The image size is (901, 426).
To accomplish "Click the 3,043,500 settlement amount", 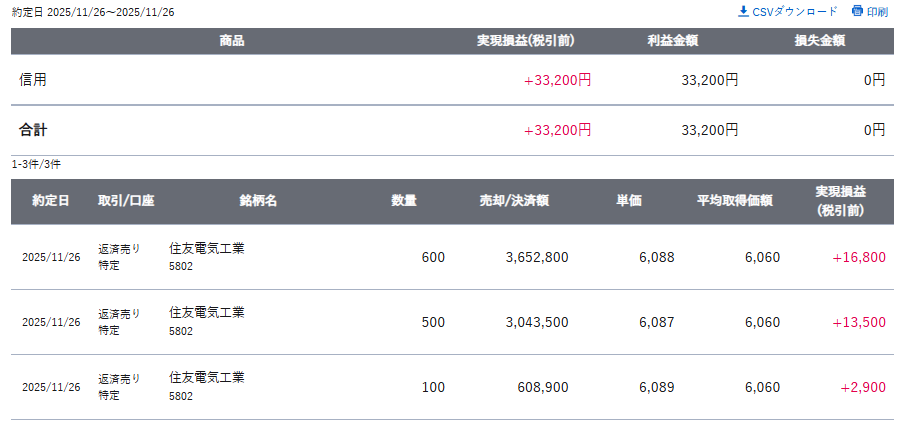I will click(x=537, y=322).
